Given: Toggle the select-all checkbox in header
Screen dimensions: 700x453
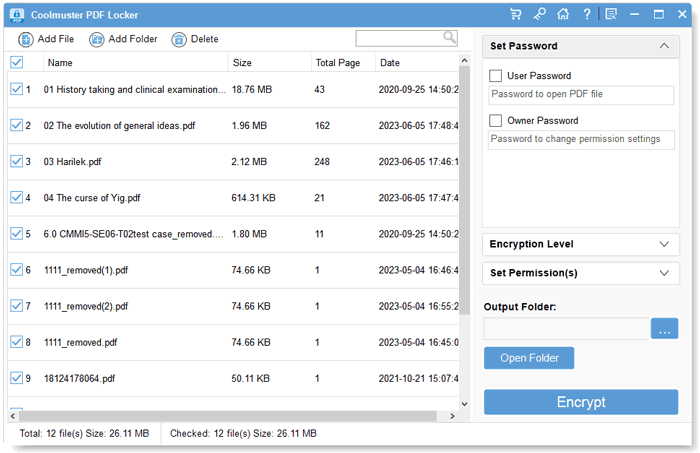Looking at the screenshot, I should click(x=16, y=62).
